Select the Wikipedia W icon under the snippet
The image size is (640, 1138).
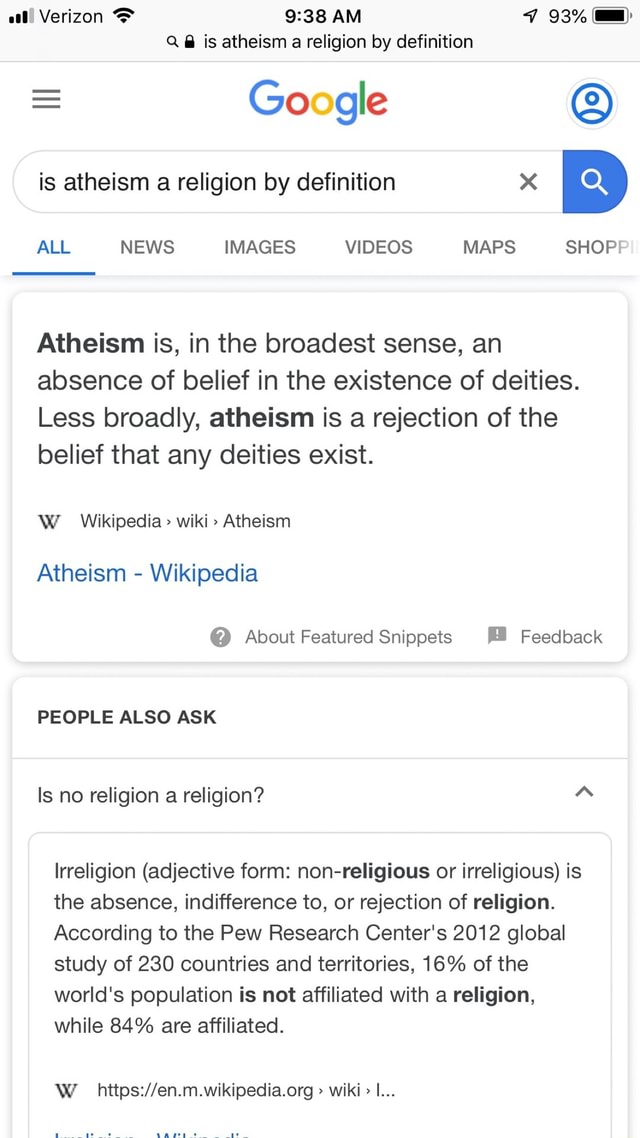click(49, 520)
